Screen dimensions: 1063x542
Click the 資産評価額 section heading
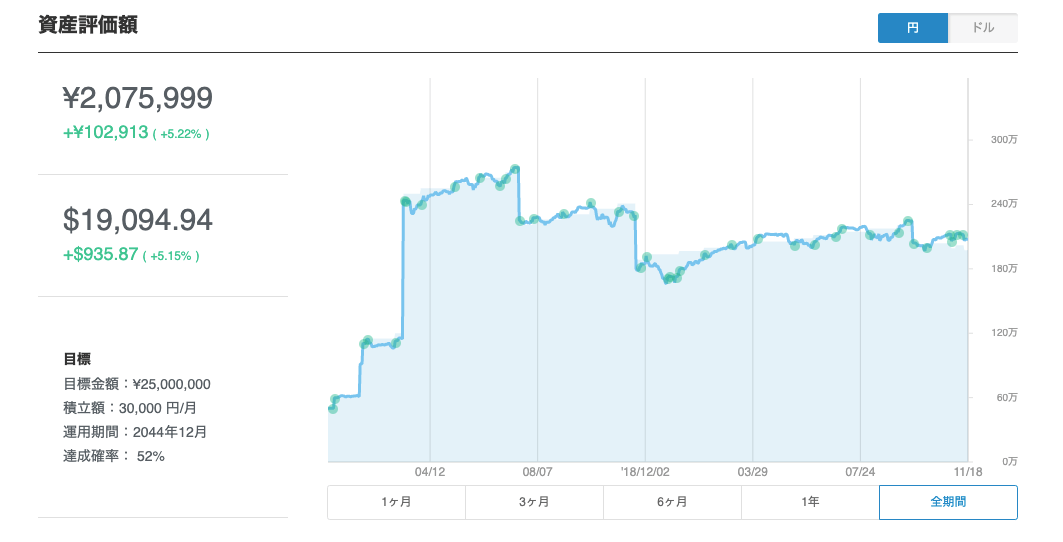point(88,26)
